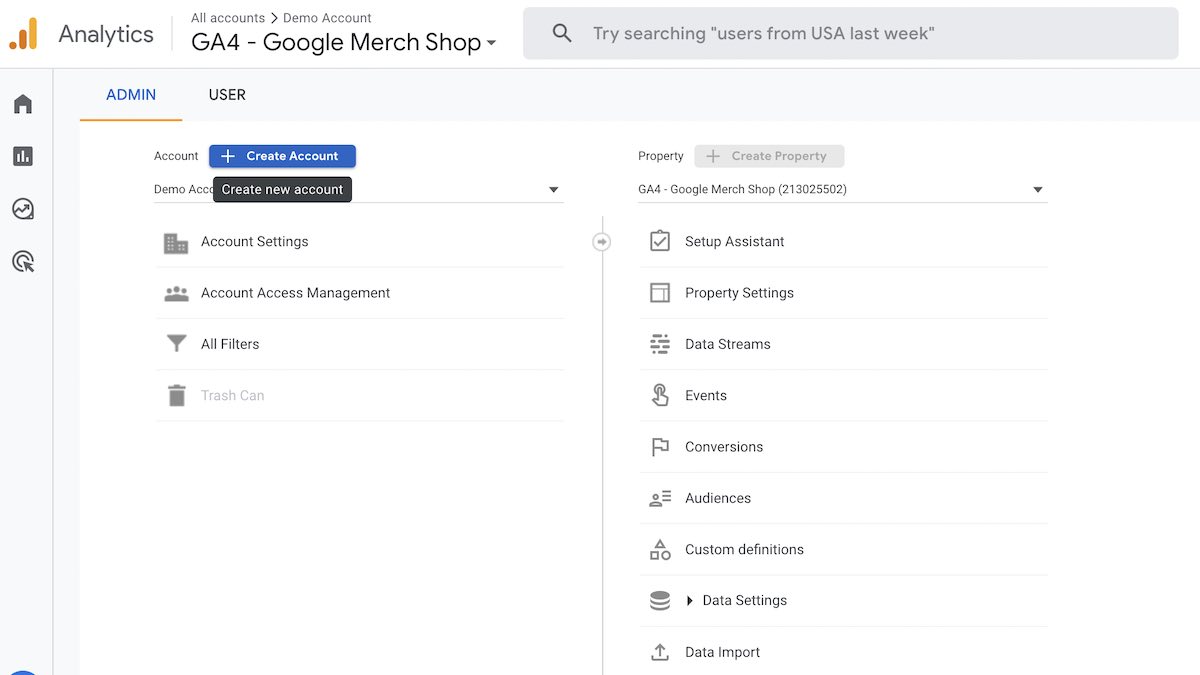Open the GA4 - Google Merch Shop account switcher
The width and height of the screenshot is (1200, 675).
pyautogui.click(x=343, y=43)
